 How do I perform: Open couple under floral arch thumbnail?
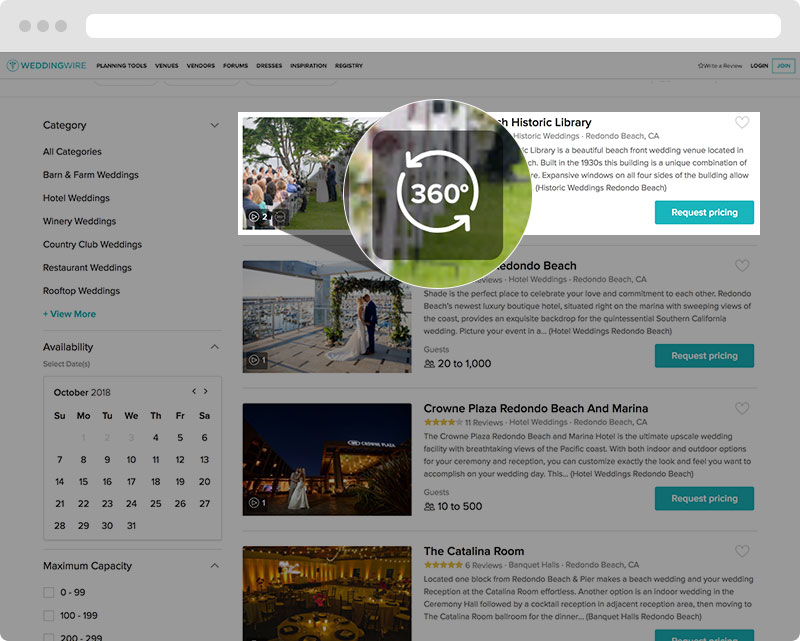[327, 316]
